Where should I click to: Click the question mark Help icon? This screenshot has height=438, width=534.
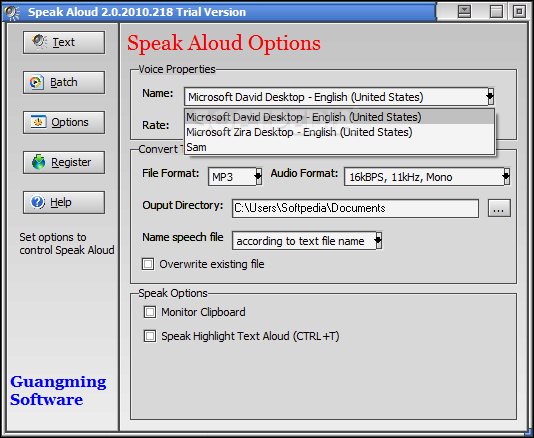37,202
